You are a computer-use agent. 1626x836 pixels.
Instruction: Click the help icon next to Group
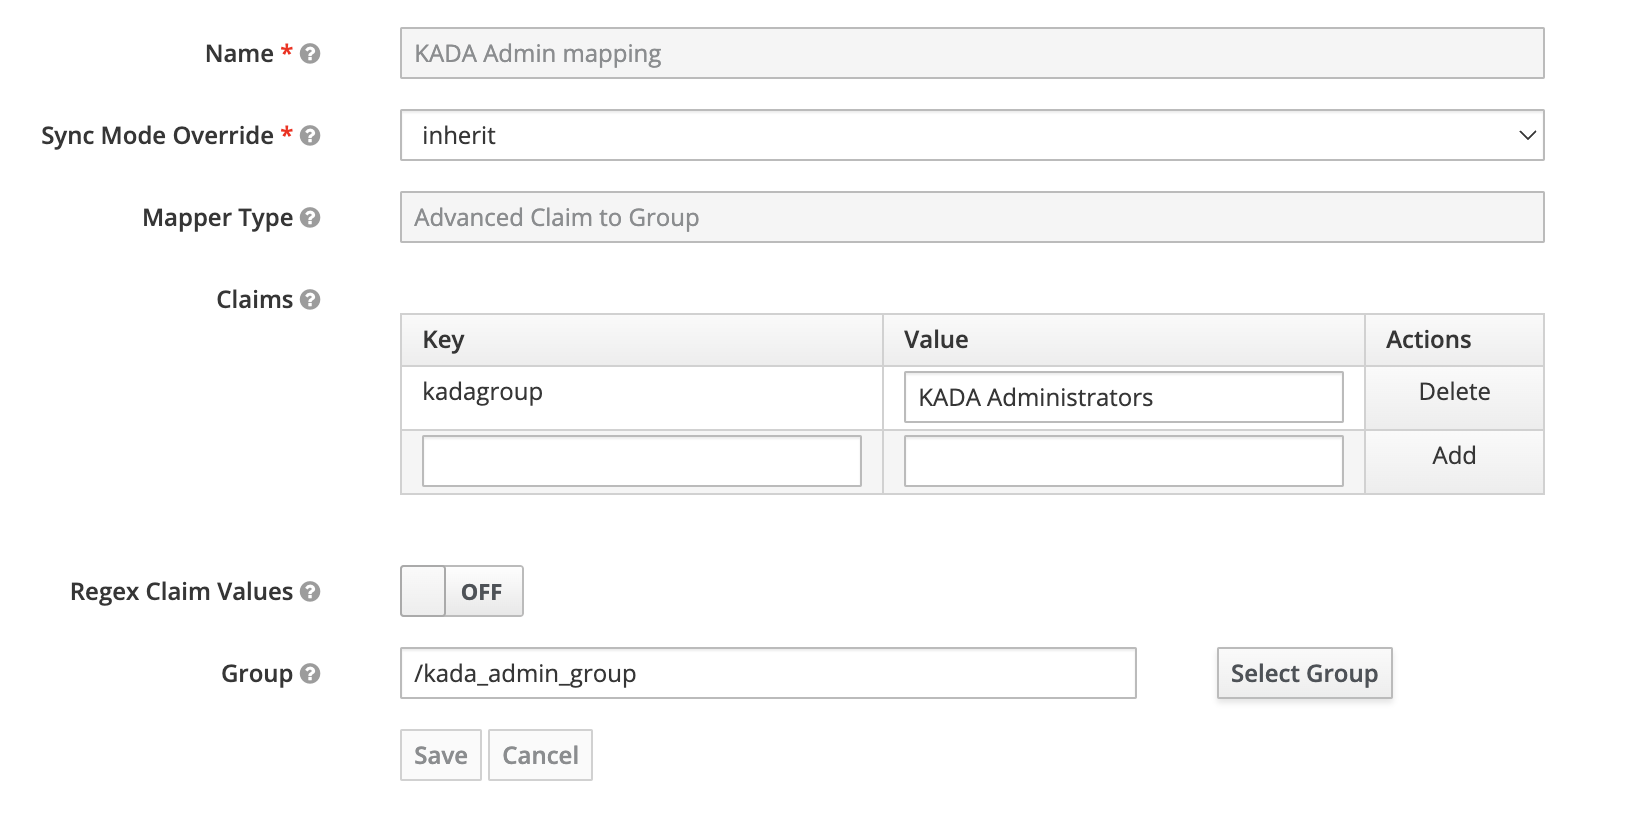(310, 674)
